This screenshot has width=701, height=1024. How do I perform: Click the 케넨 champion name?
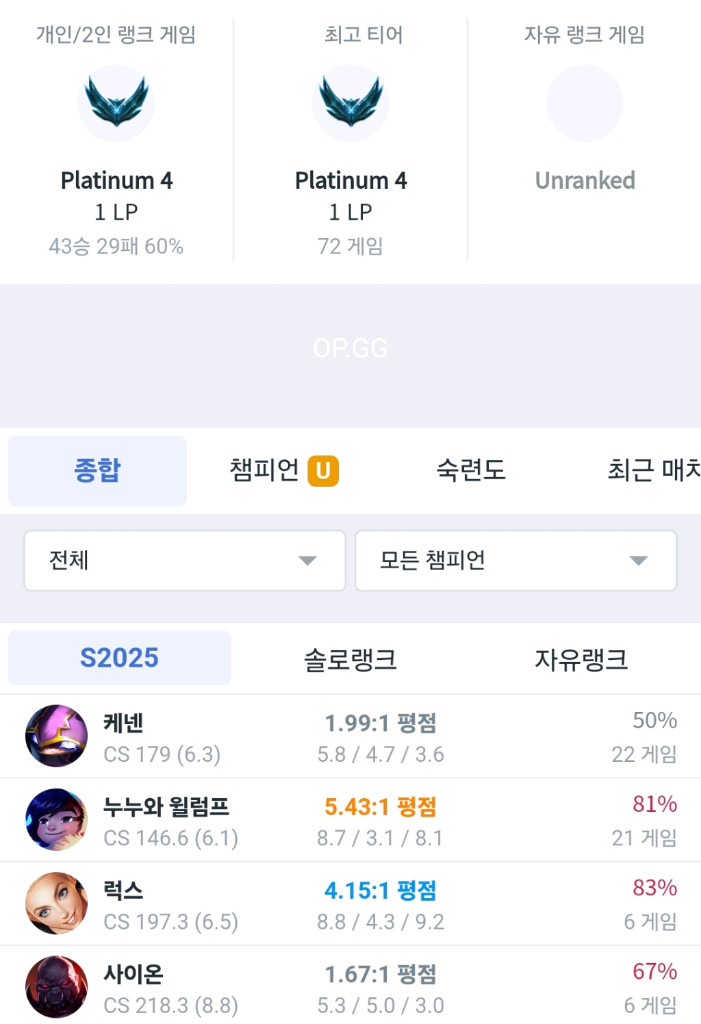coord(124,722)
